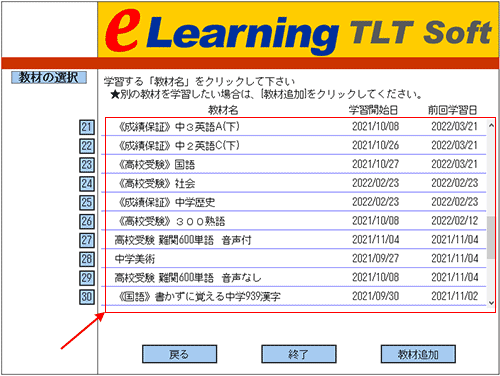Choose the number 28 box

tap(87, 259)
